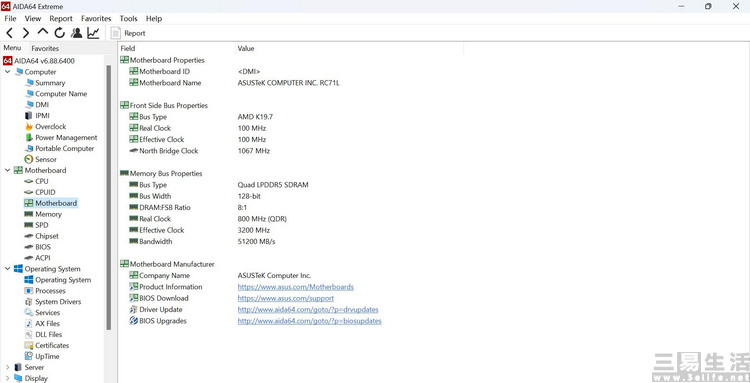The image size is (750, 383).
Task: Open the UpTime tree item
Action: point(42,357)
